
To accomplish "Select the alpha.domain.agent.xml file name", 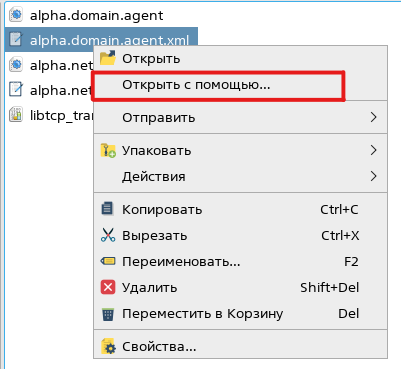I will click(110, 40).
